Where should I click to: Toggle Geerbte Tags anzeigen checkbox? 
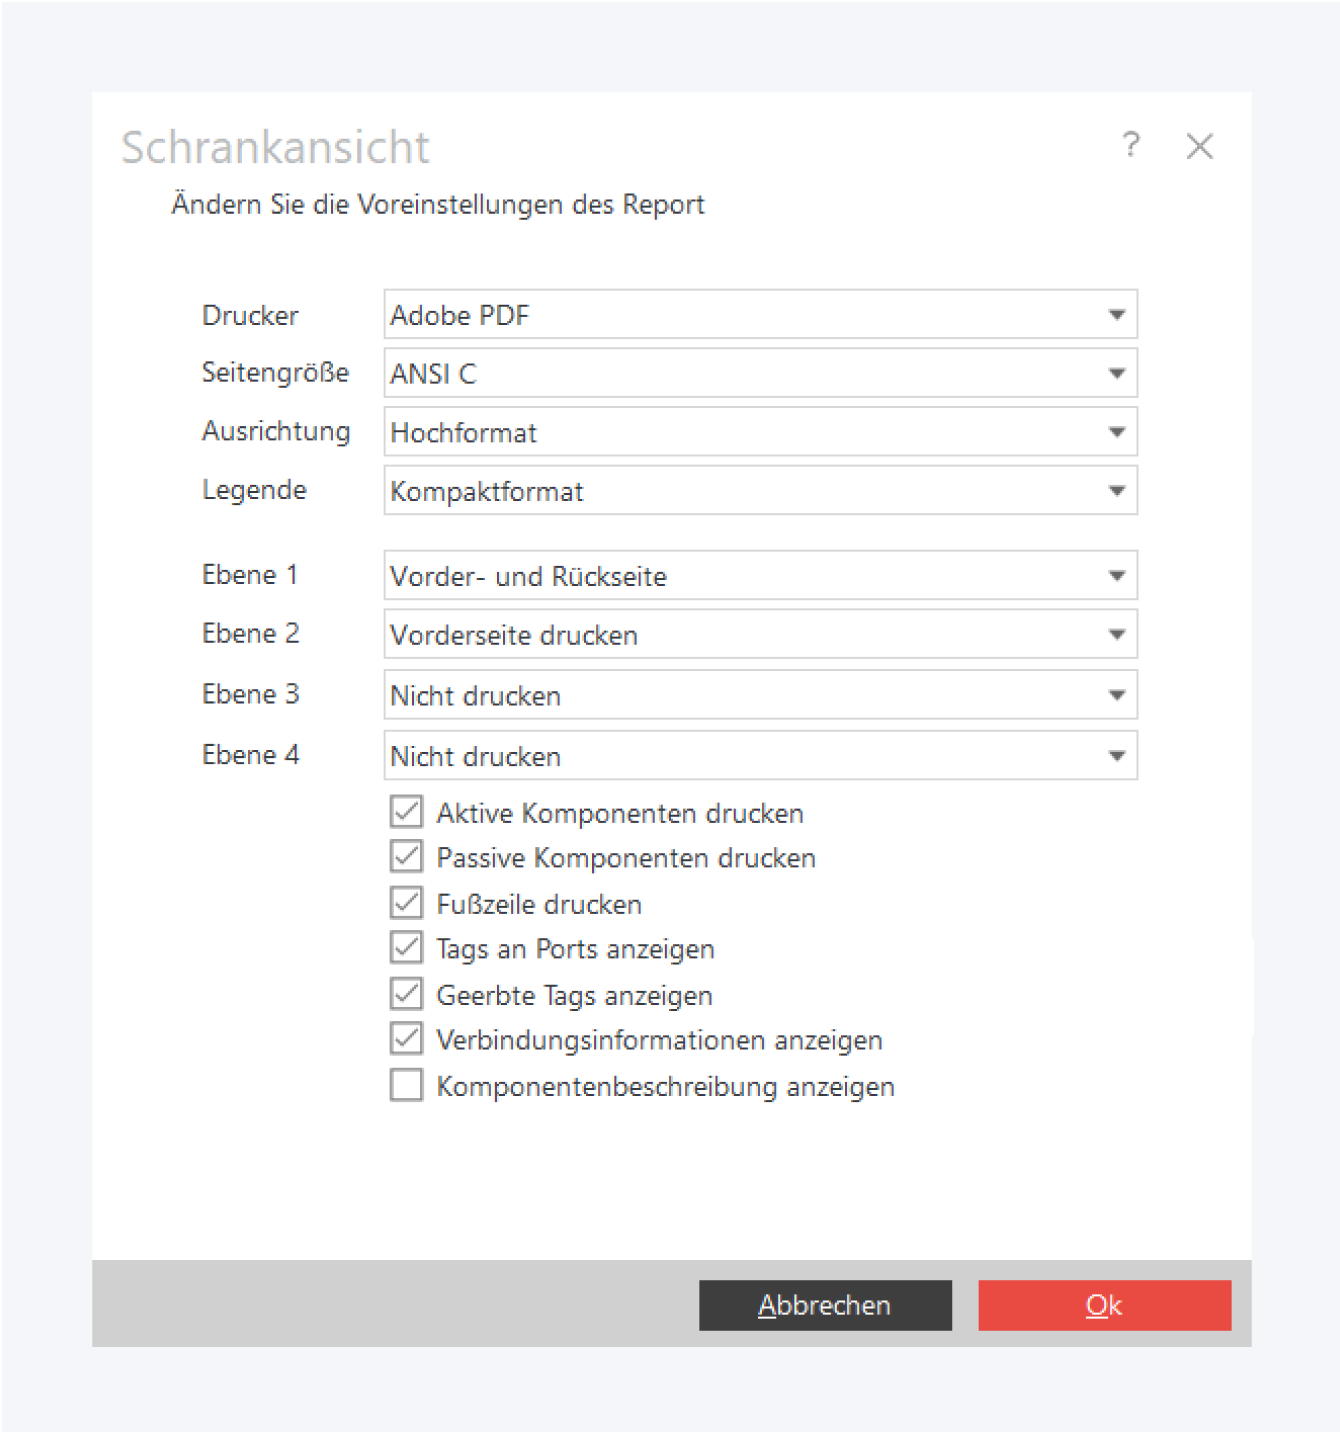(406, 994)
